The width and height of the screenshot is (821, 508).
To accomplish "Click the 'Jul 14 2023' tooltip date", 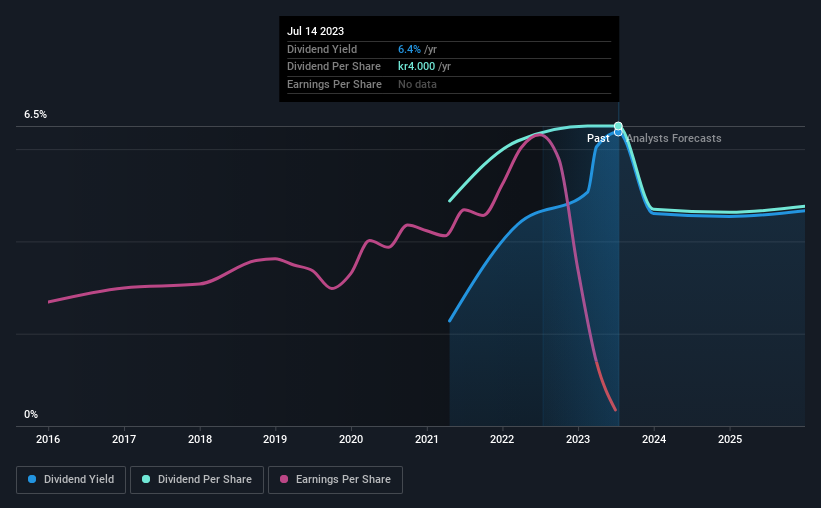I will pyautogui.click(x=315, y=31).
